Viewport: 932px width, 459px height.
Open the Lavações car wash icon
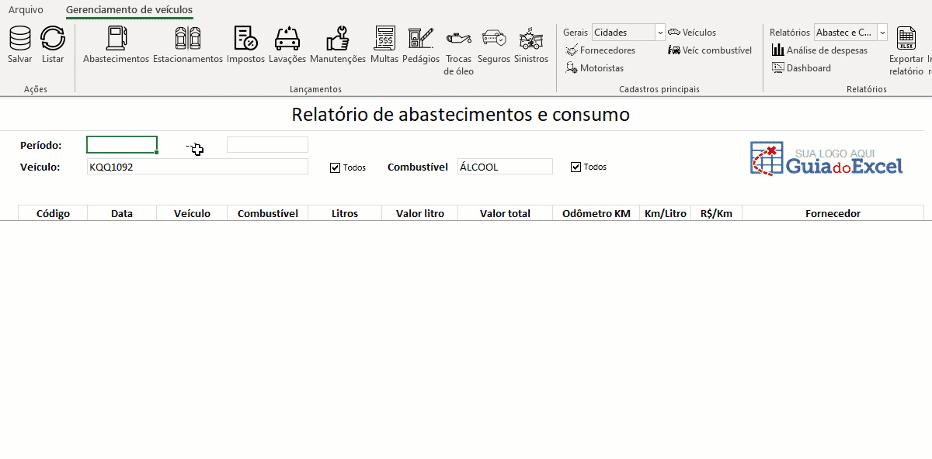[287, 39]
